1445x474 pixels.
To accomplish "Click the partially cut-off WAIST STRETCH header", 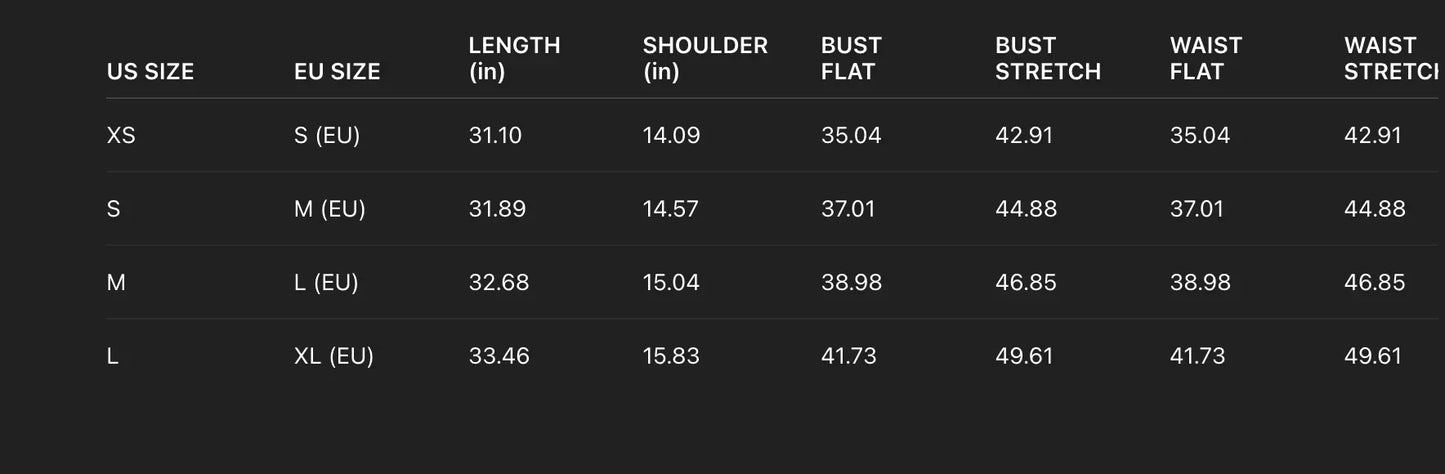I will coord(1390,59).
